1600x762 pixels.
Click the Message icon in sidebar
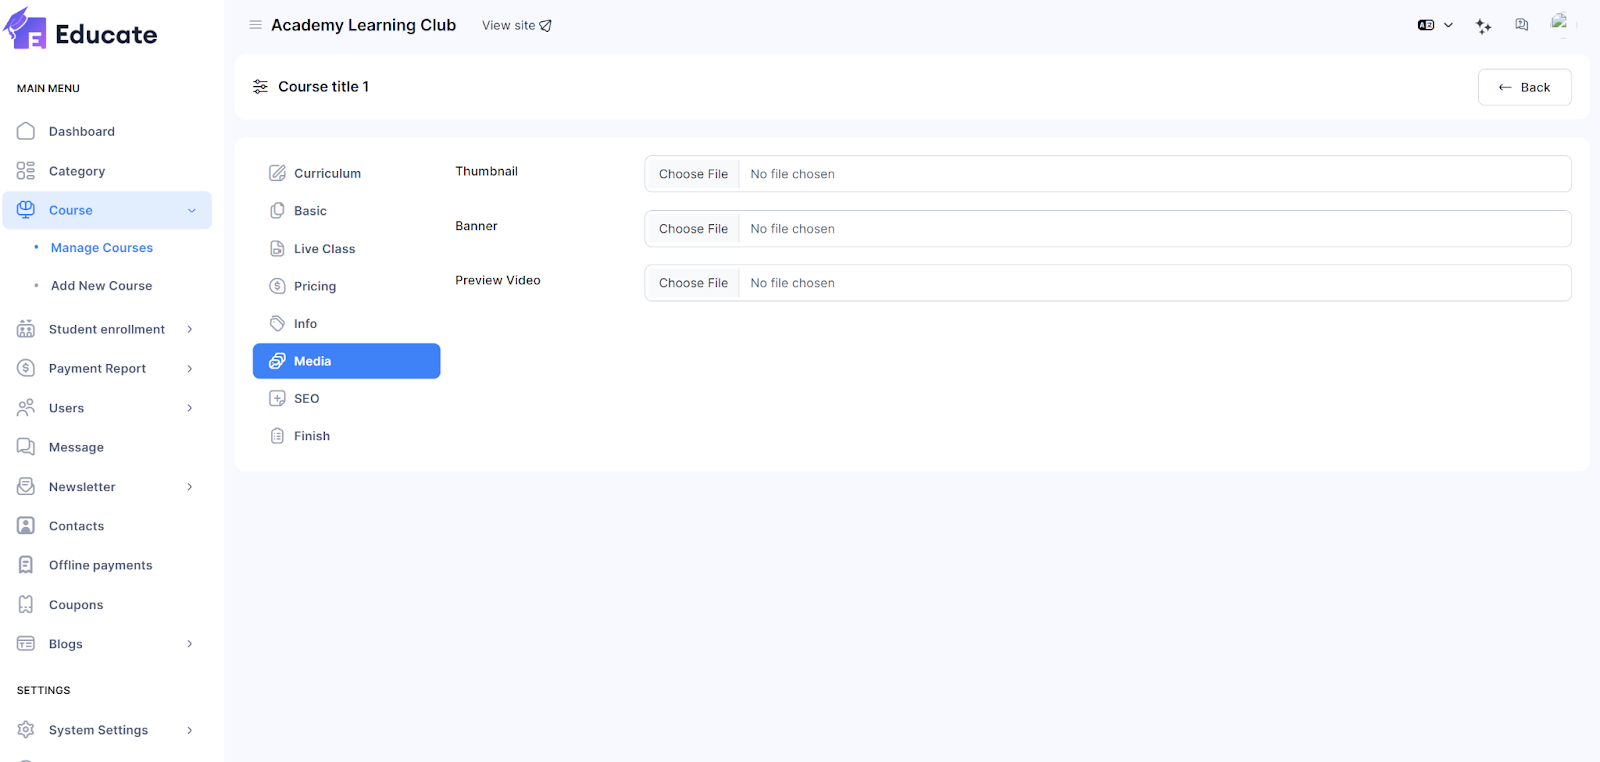point(26,447)
